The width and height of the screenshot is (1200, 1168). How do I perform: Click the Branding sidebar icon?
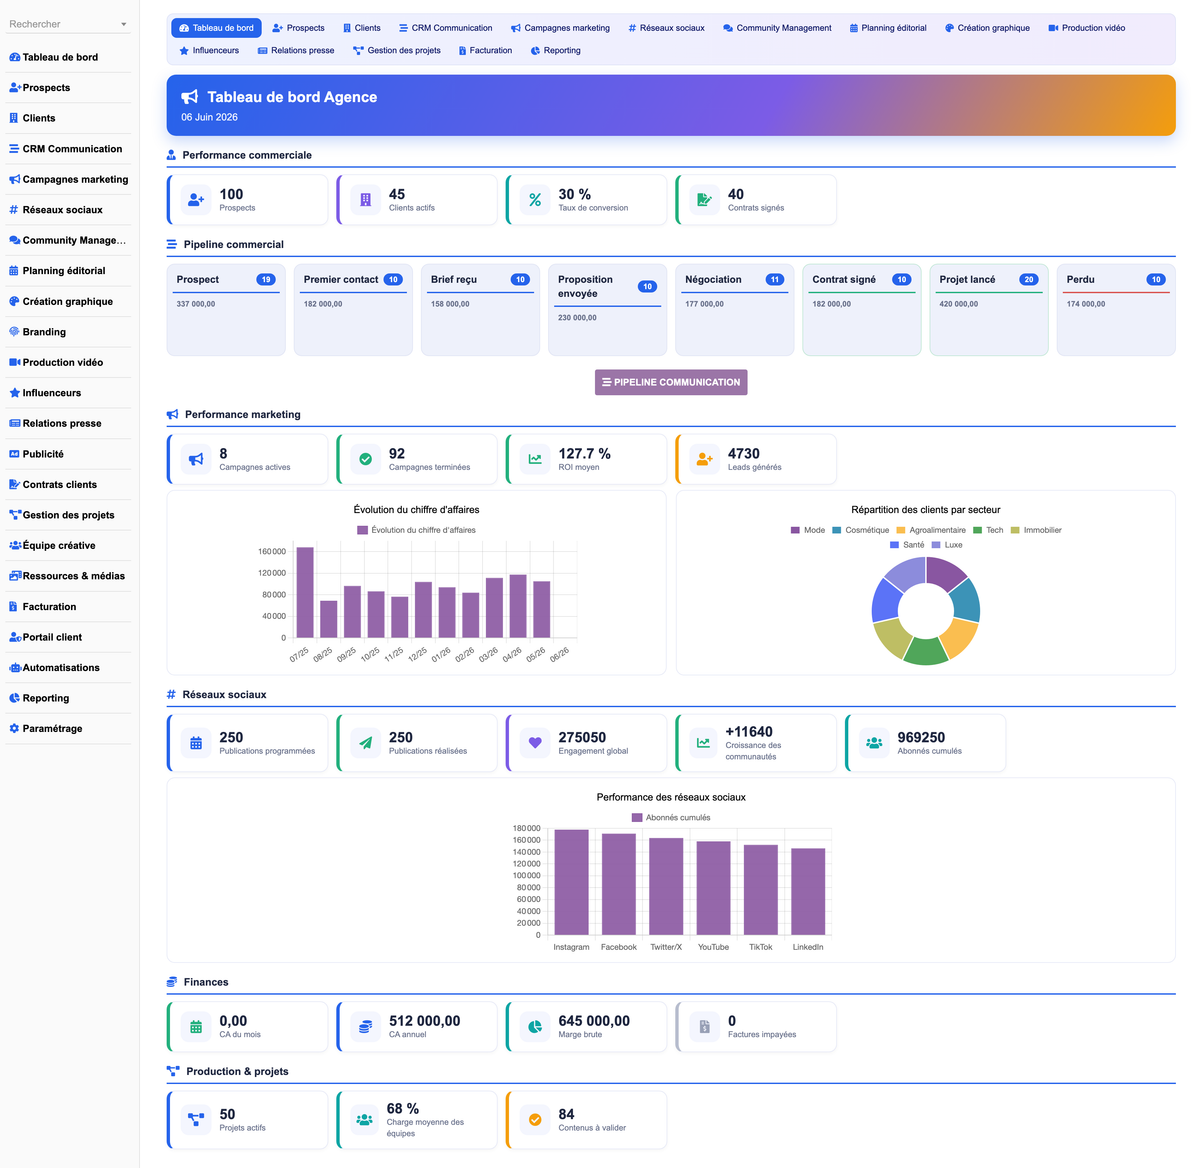(14, 332)
